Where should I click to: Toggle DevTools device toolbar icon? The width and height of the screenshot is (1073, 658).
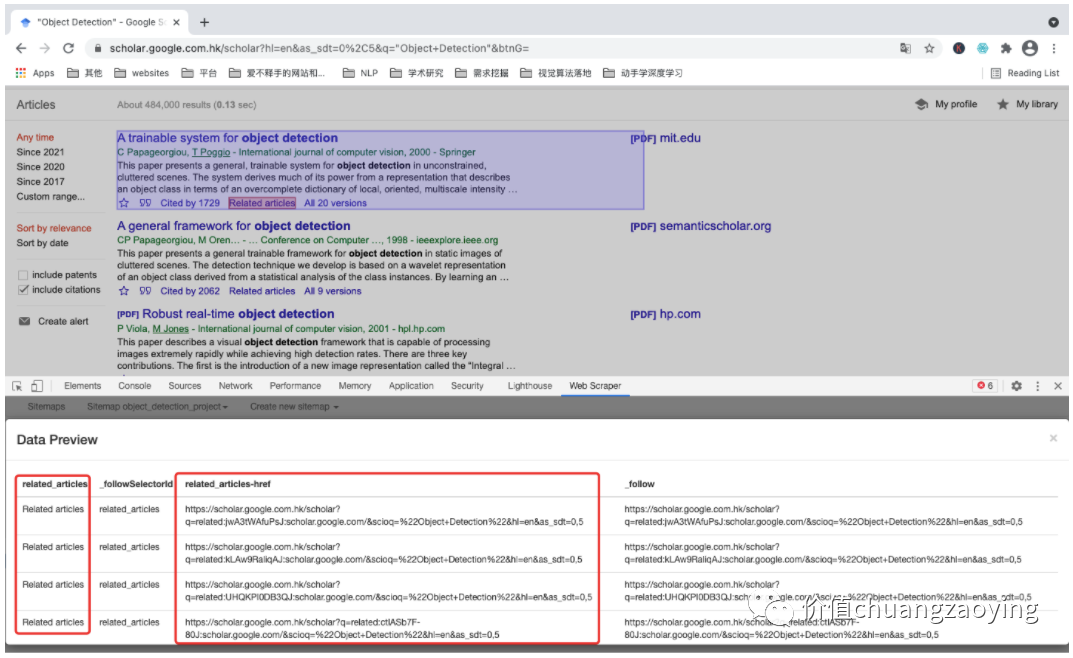(37, 386)
